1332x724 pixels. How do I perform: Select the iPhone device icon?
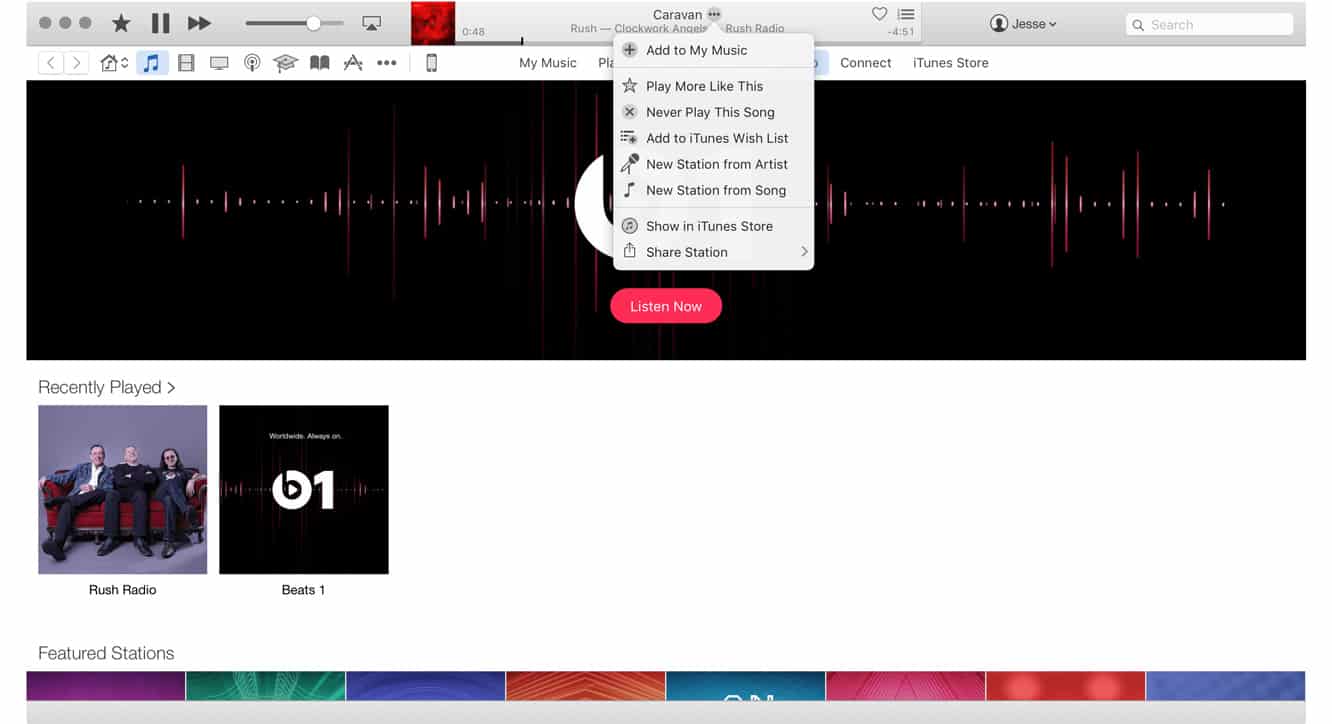pos(431,63)
